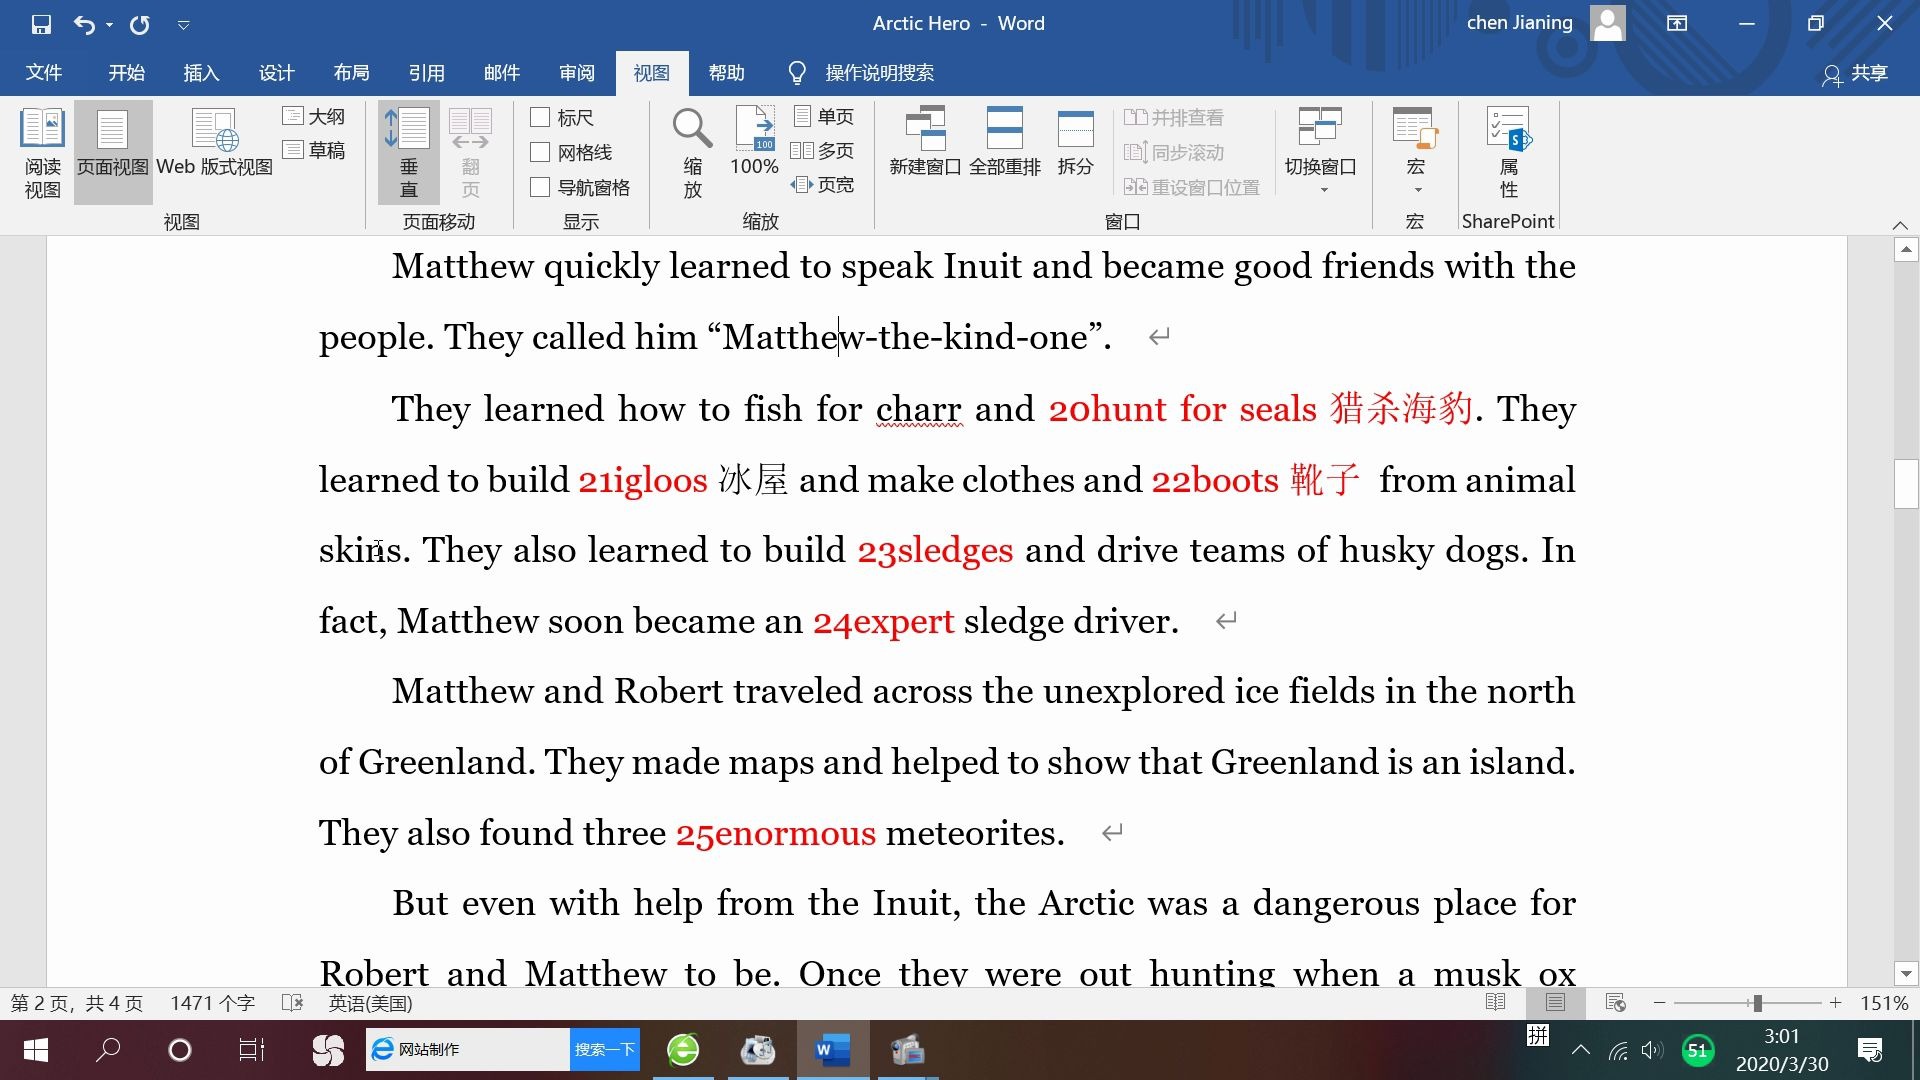Enable the Ruler checkbox (标尺)

click(540, 118)
